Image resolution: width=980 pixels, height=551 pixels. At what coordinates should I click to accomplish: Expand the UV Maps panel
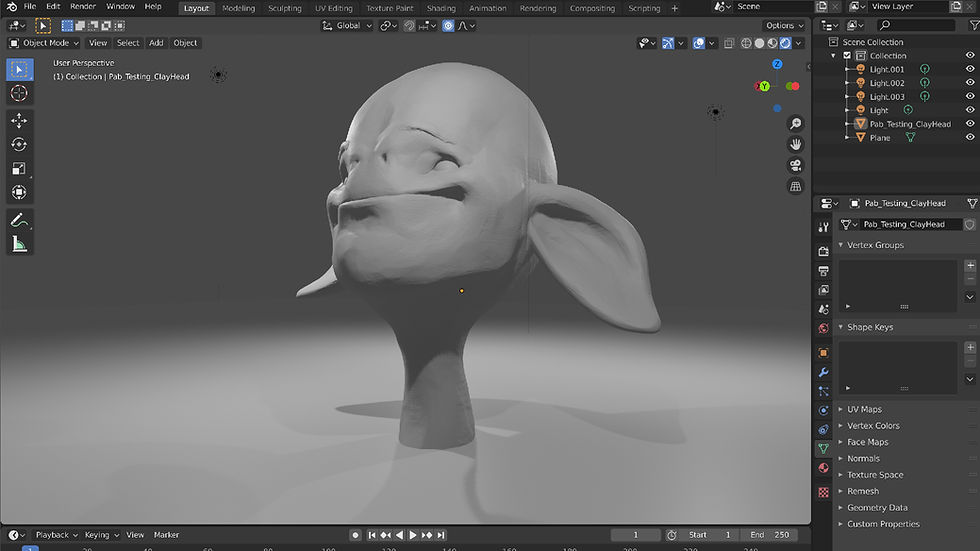[x=864, y=409]
